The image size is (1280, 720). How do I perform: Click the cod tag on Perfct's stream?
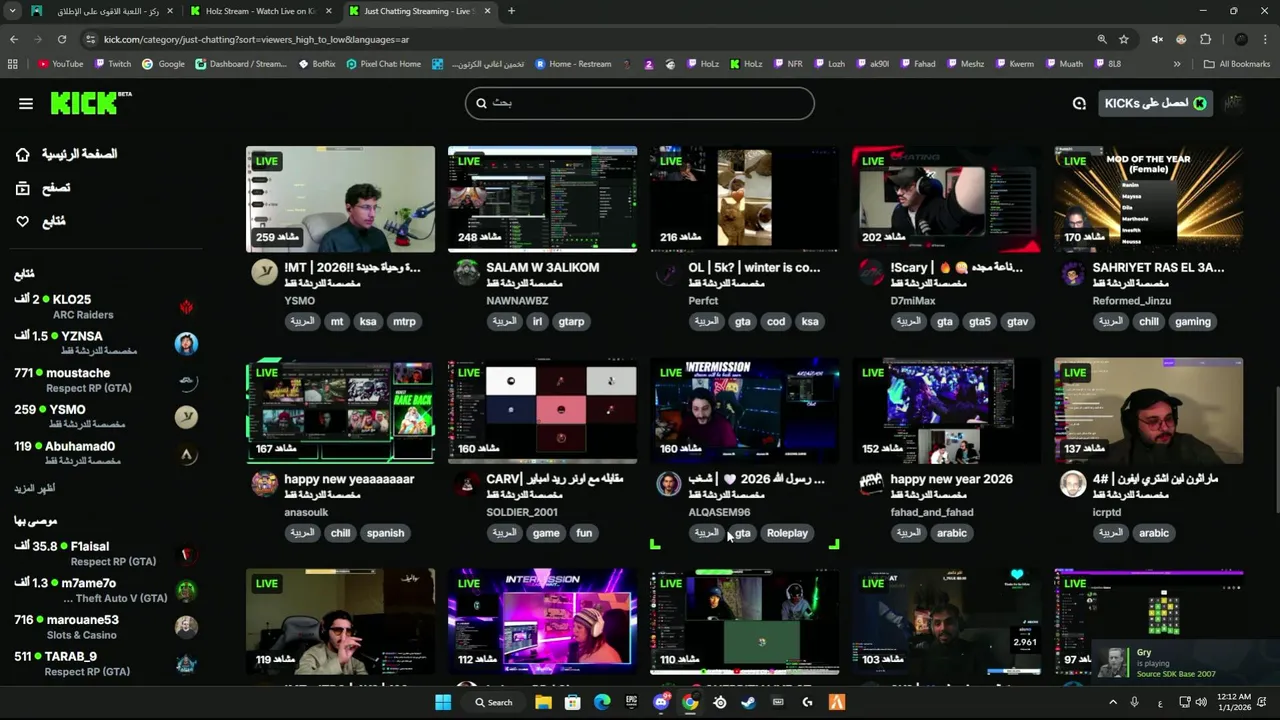coord(776,322)
